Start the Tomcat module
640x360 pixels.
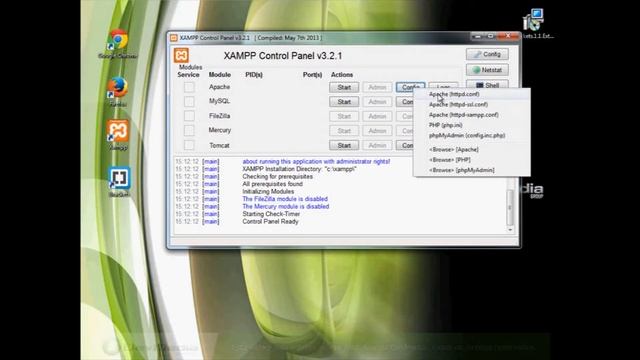coord(344,145)
